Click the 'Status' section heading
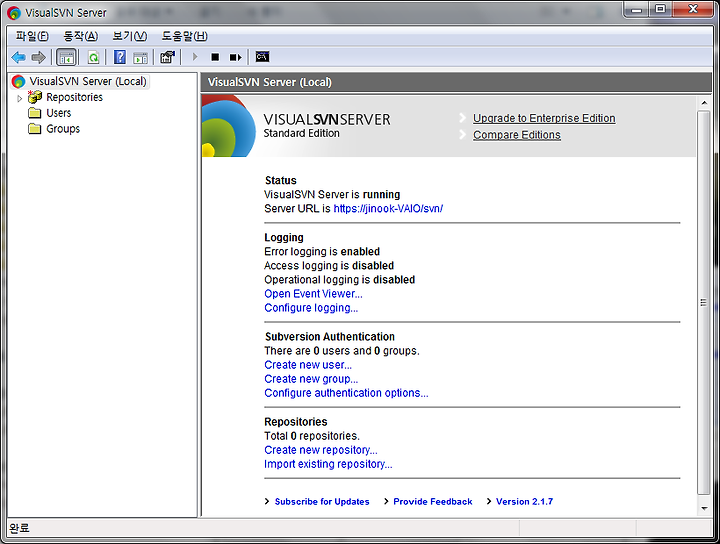The height and width of the screenshot is (544, 720). pyautogui.click(x=281, y=180)
